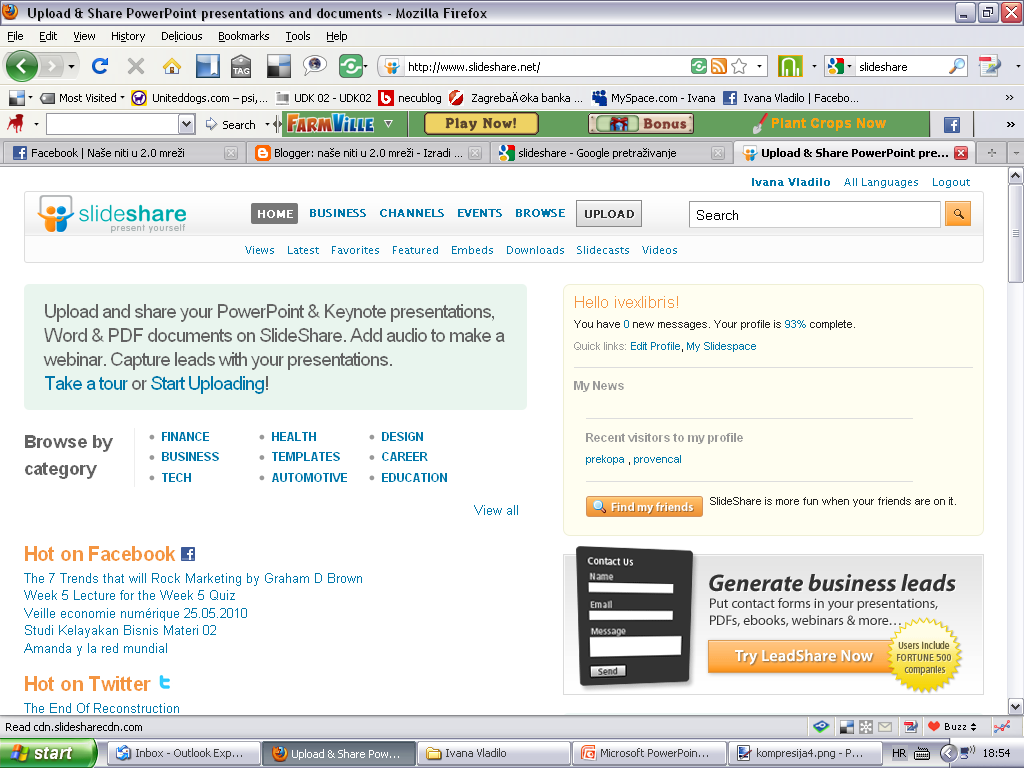Open new tab with the plus button
The height and width of the screenshot is (768, 1024).
click(x=991, y=153)
